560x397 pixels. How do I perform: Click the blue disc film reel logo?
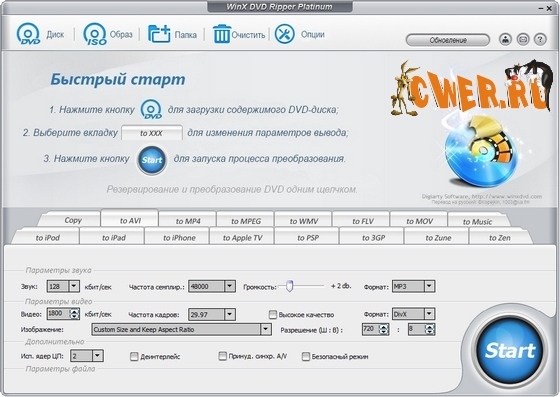[x=481, y=152]
